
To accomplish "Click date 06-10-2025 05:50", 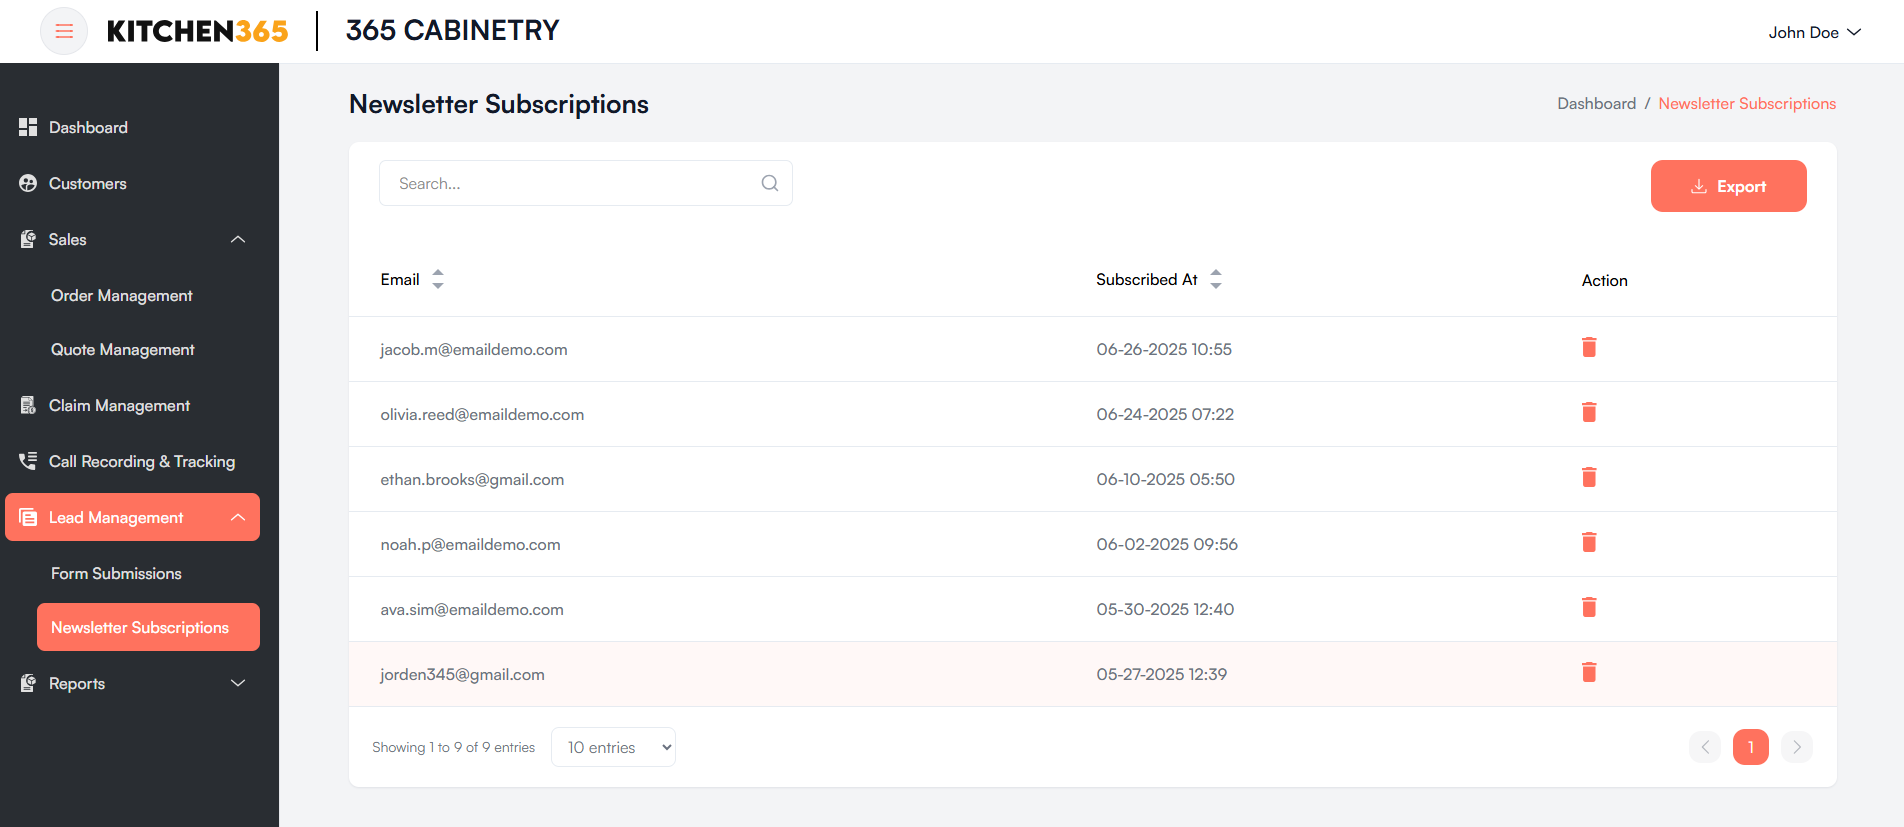I will point(1165,479).
